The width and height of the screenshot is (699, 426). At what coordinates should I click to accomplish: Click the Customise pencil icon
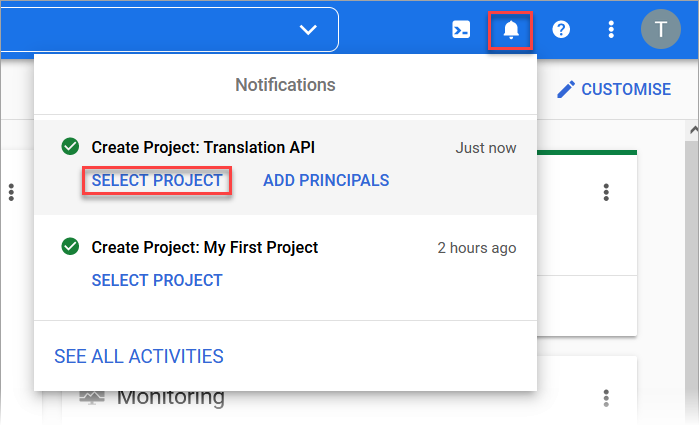(566, 90)
